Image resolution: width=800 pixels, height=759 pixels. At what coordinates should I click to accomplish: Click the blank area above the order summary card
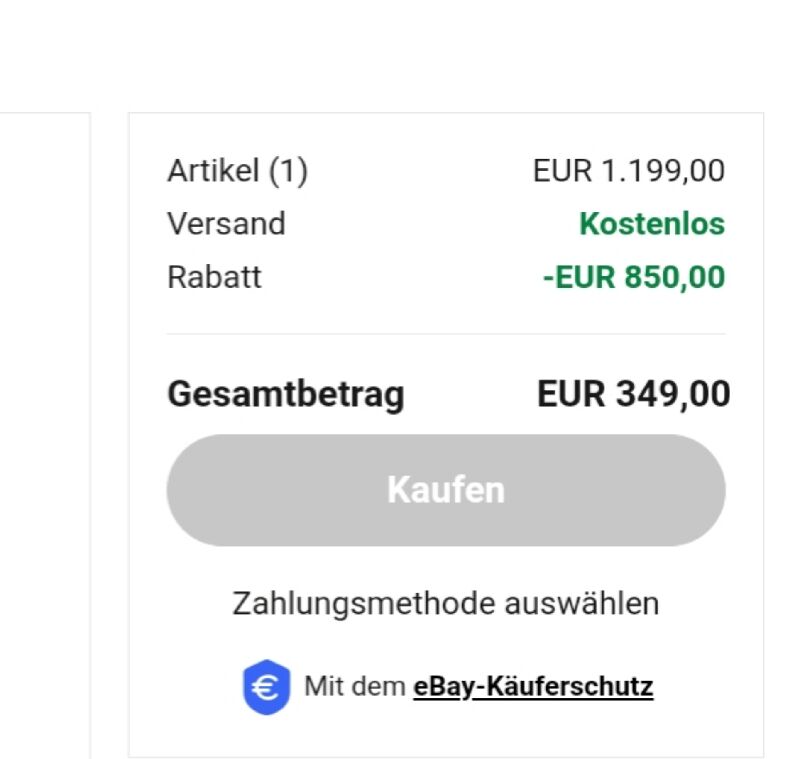(x=446, y=56)
